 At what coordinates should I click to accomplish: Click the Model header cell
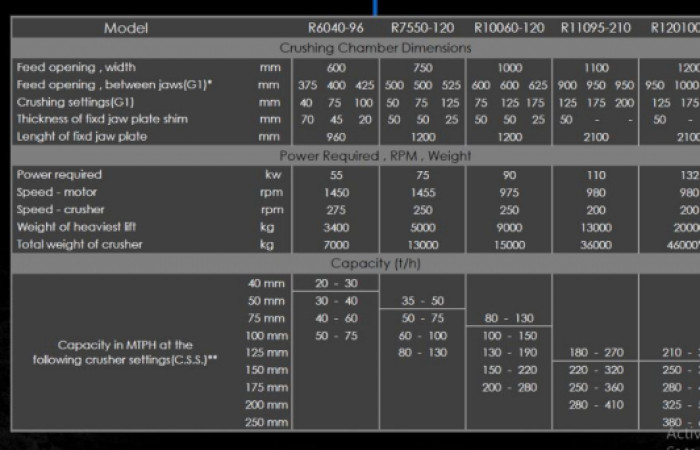pos(125,28)
